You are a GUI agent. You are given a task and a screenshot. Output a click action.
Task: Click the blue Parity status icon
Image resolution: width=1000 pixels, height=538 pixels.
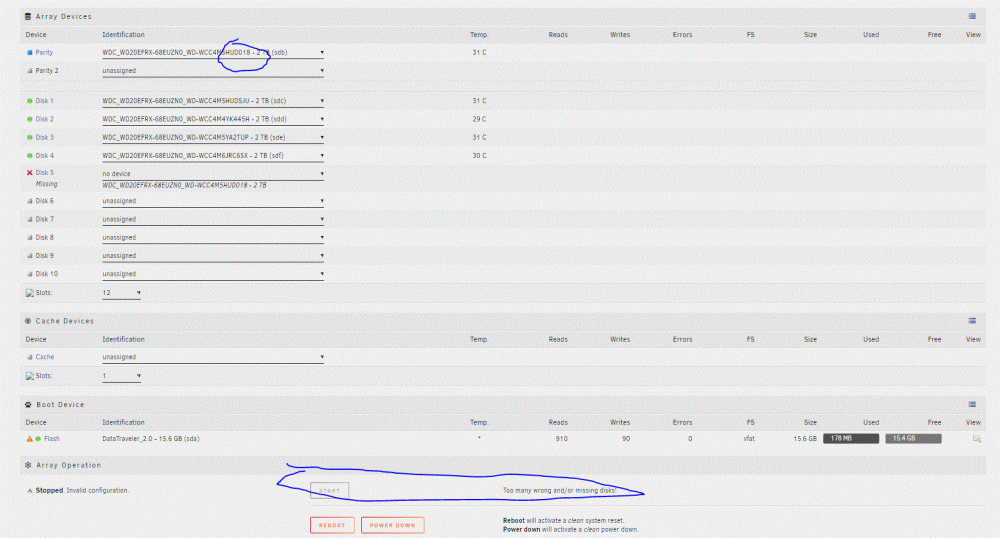[29, 52]
